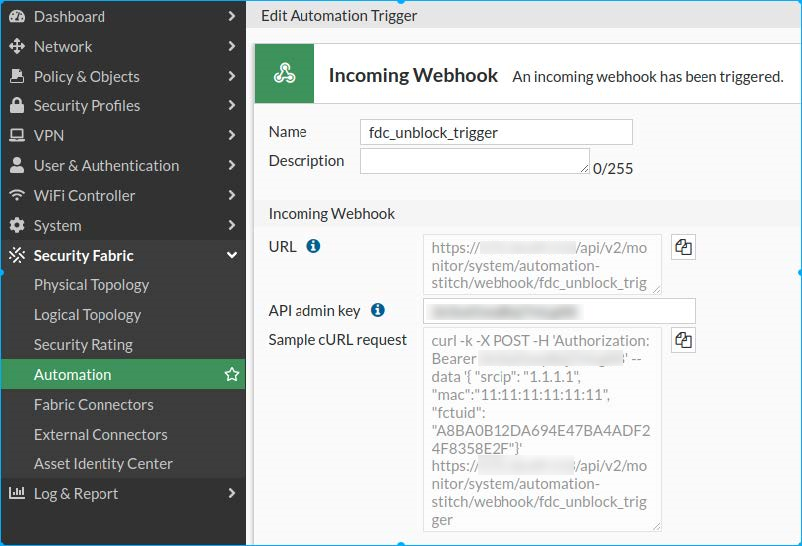
Task: Collapse the Security Fabric section
Action: click(232, 256)
